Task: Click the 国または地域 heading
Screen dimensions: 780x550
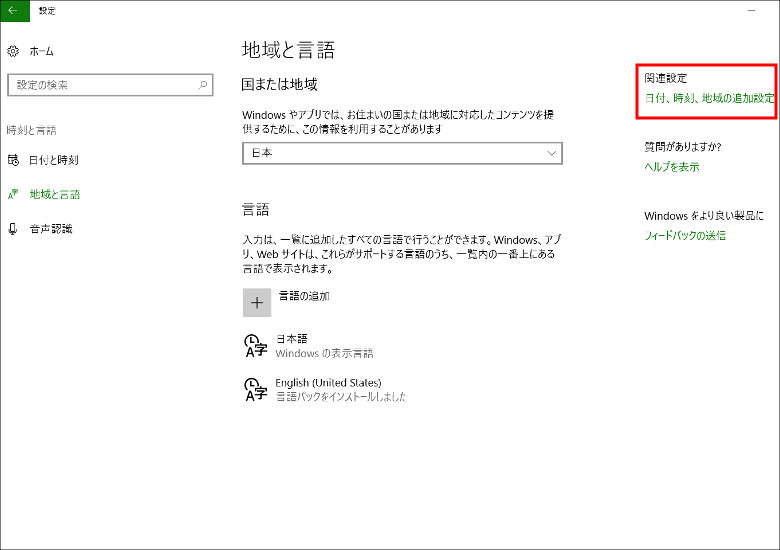Action: pyautogui.click(x=280, y=84)
